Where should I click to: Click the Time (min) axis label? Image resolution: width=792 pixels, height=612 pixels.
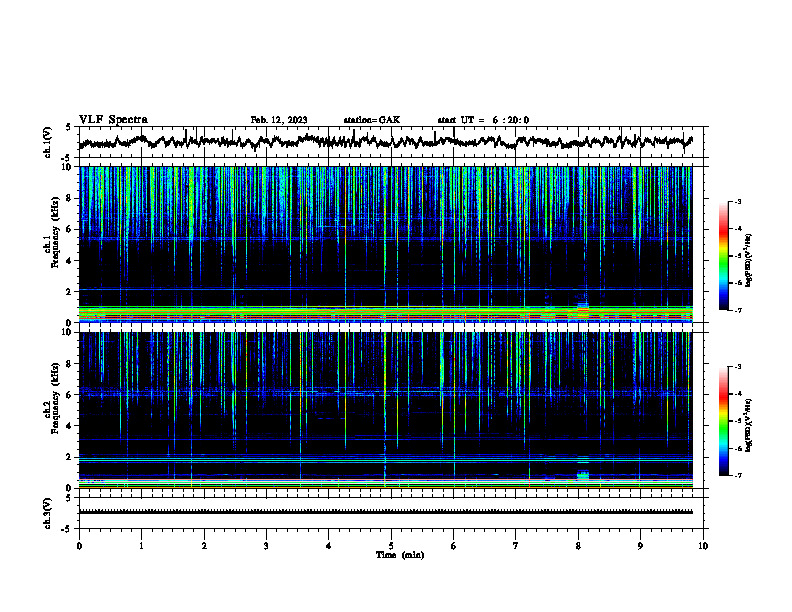[400, 555]
